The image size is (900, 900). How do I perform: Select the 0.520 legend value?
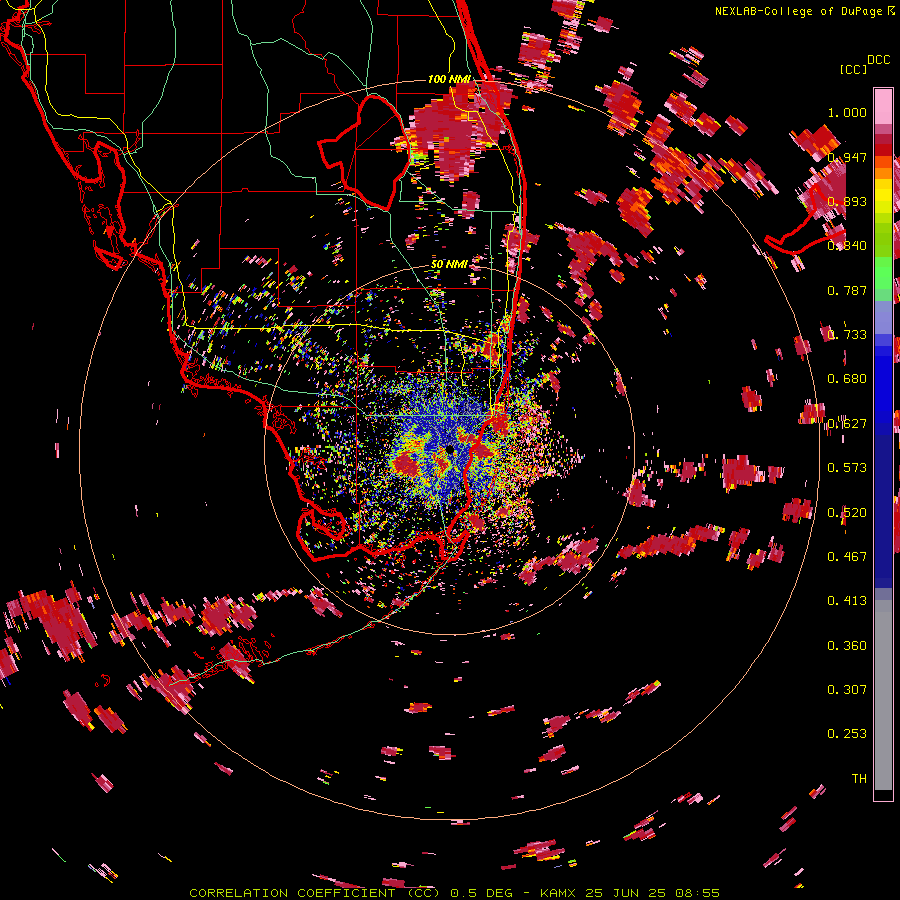coord(847,513)
